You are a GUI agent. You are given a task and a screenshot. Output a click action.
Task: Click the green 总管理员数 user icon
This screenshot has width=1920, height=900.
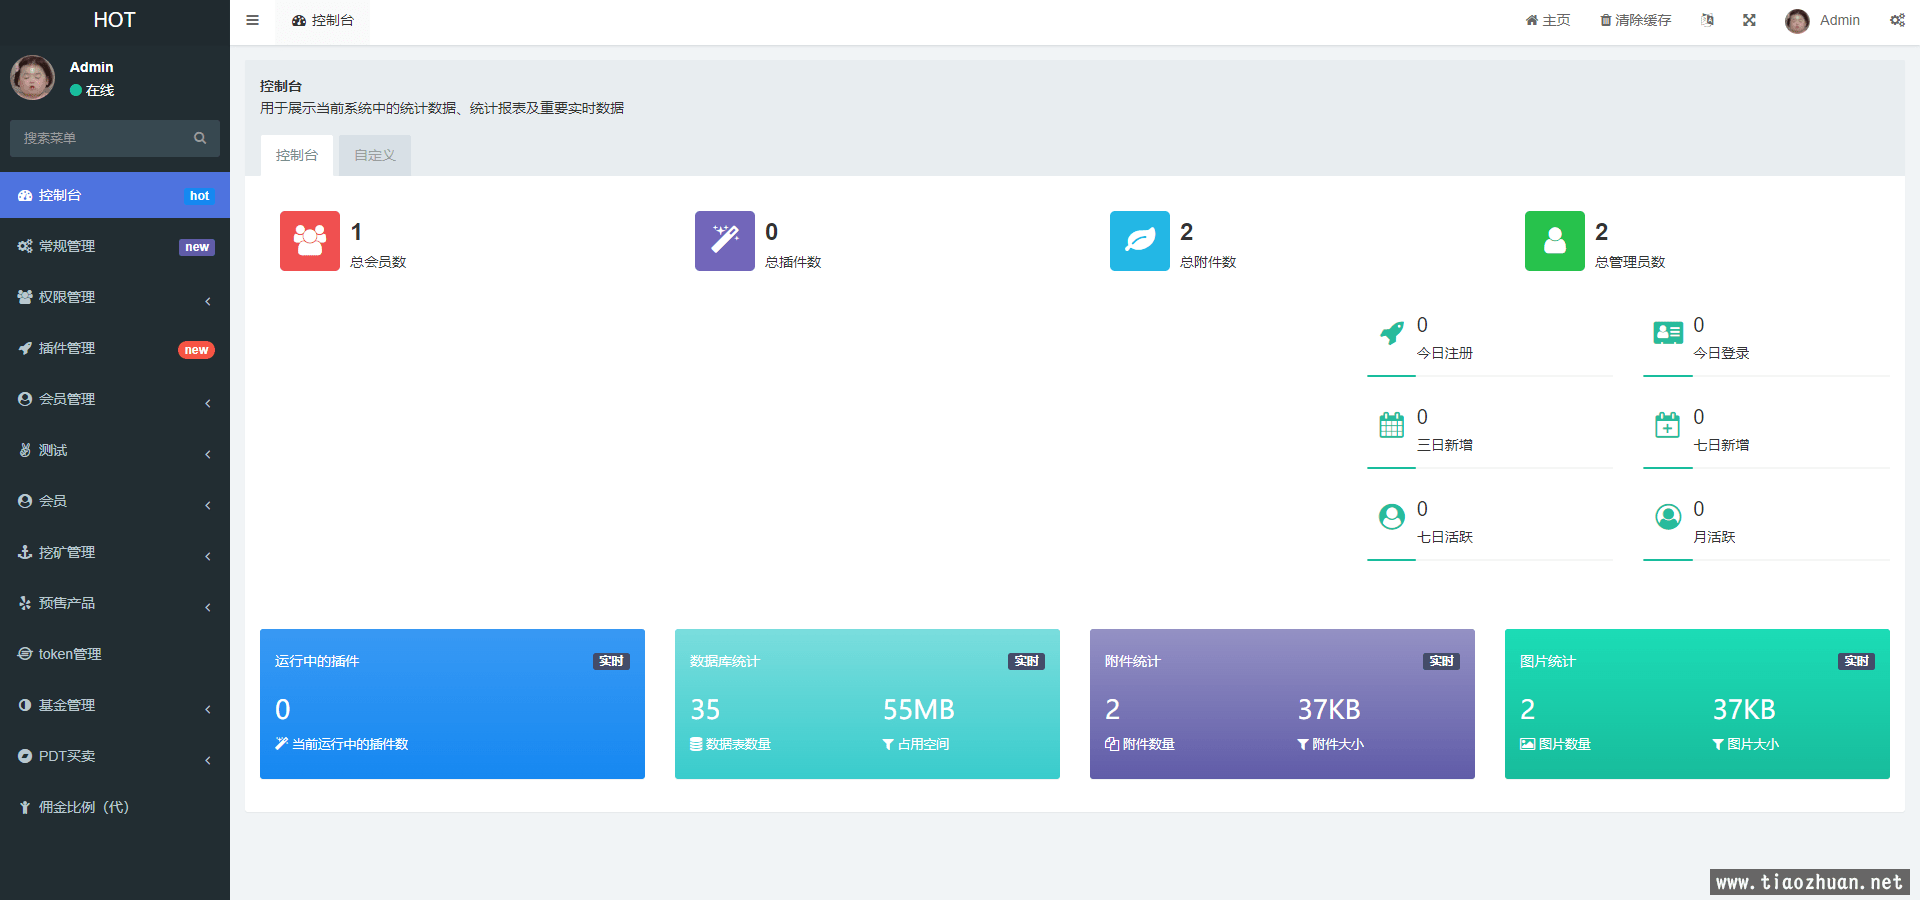pos(1555,241)
